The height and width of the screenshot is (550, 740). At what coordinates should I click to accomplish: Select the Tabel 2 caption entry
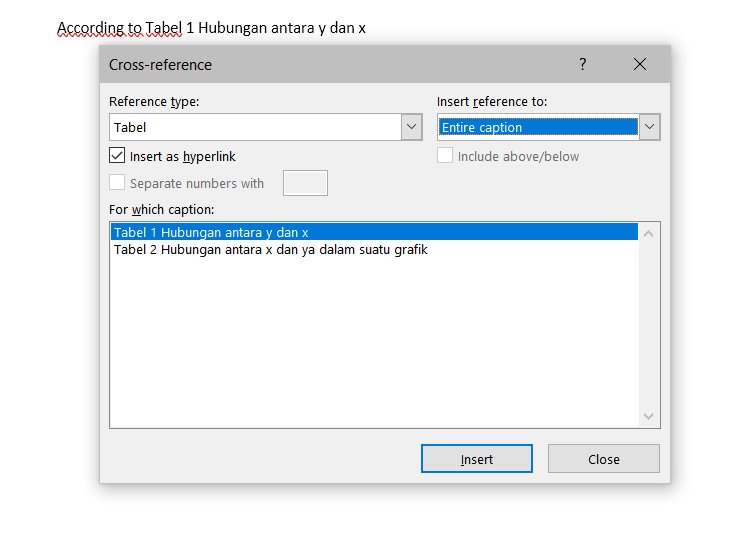(270, 249)
